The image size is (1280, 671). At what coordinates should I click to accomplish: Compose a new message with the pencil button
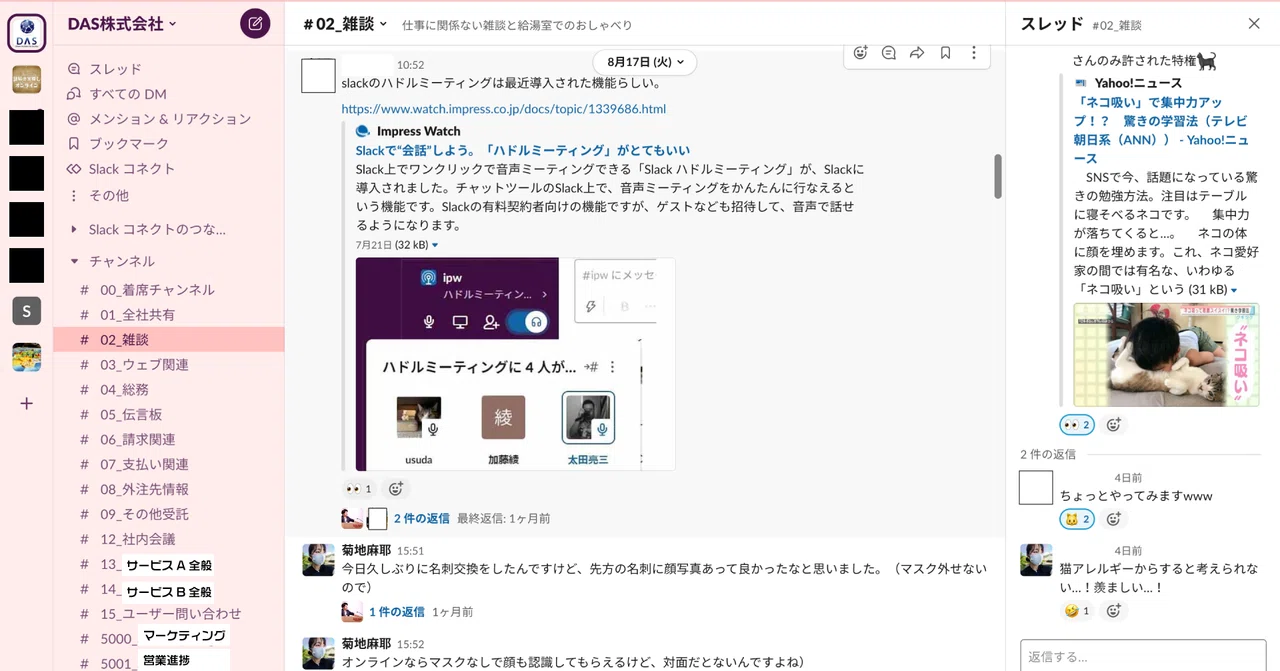coord(255,24)
